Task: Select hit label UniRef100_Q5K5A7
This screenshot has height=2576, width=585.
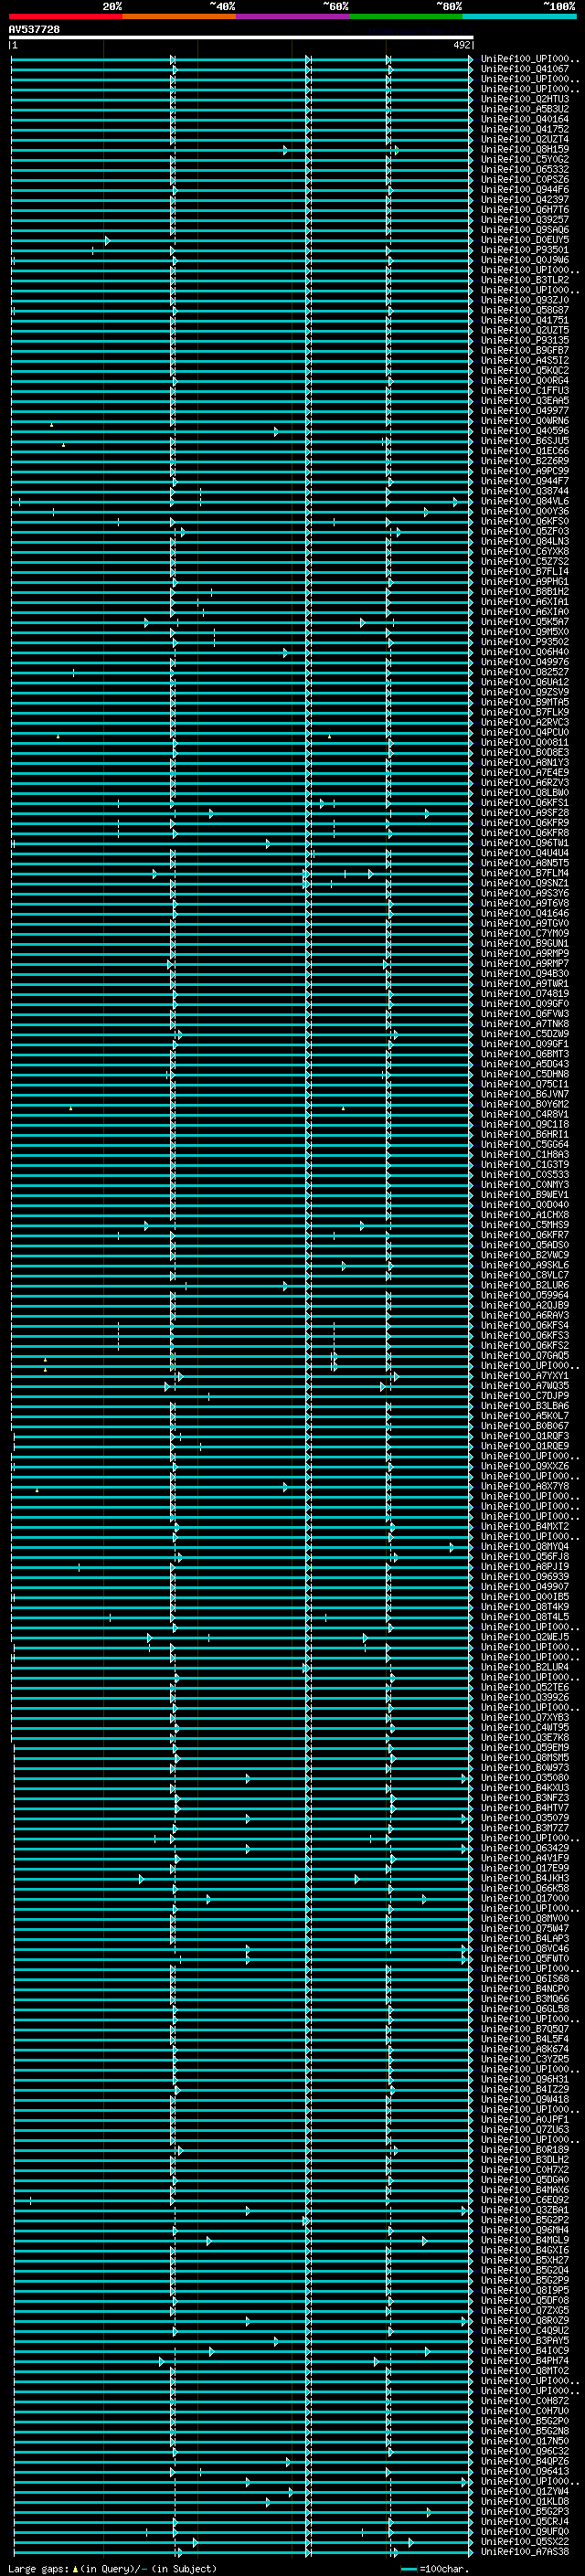Action: (x=525, y=622)
